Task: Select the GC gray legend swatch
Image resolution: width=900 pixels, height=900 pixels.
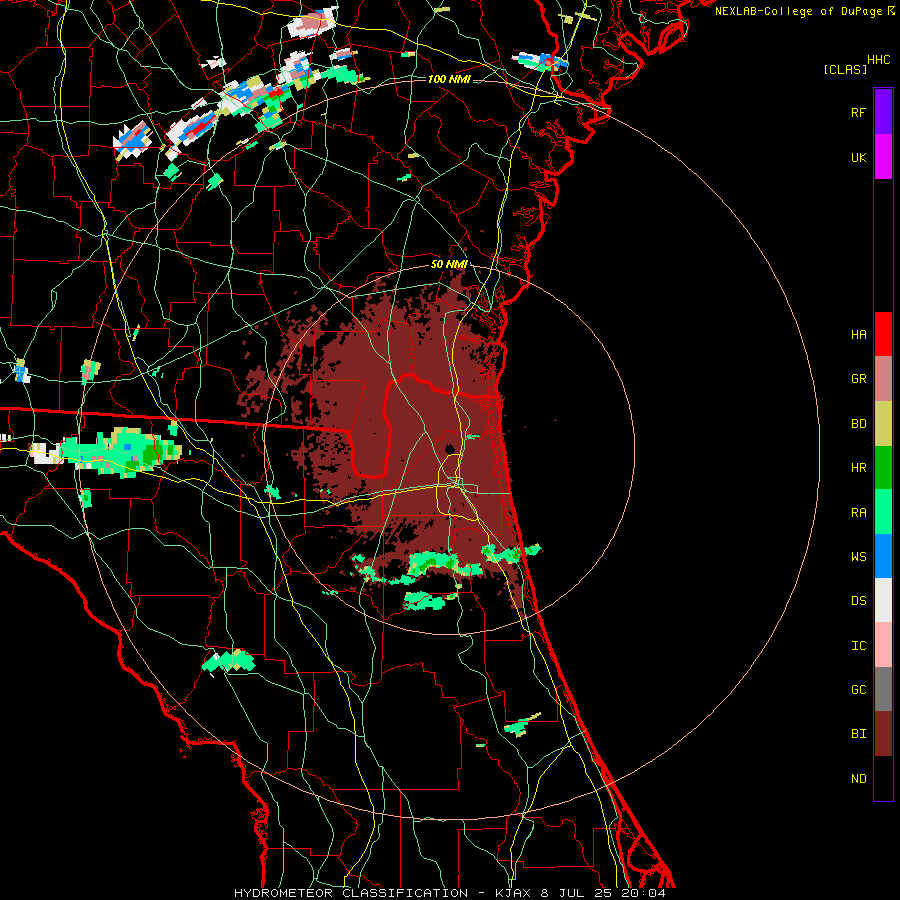Action: tap(883, 689)
